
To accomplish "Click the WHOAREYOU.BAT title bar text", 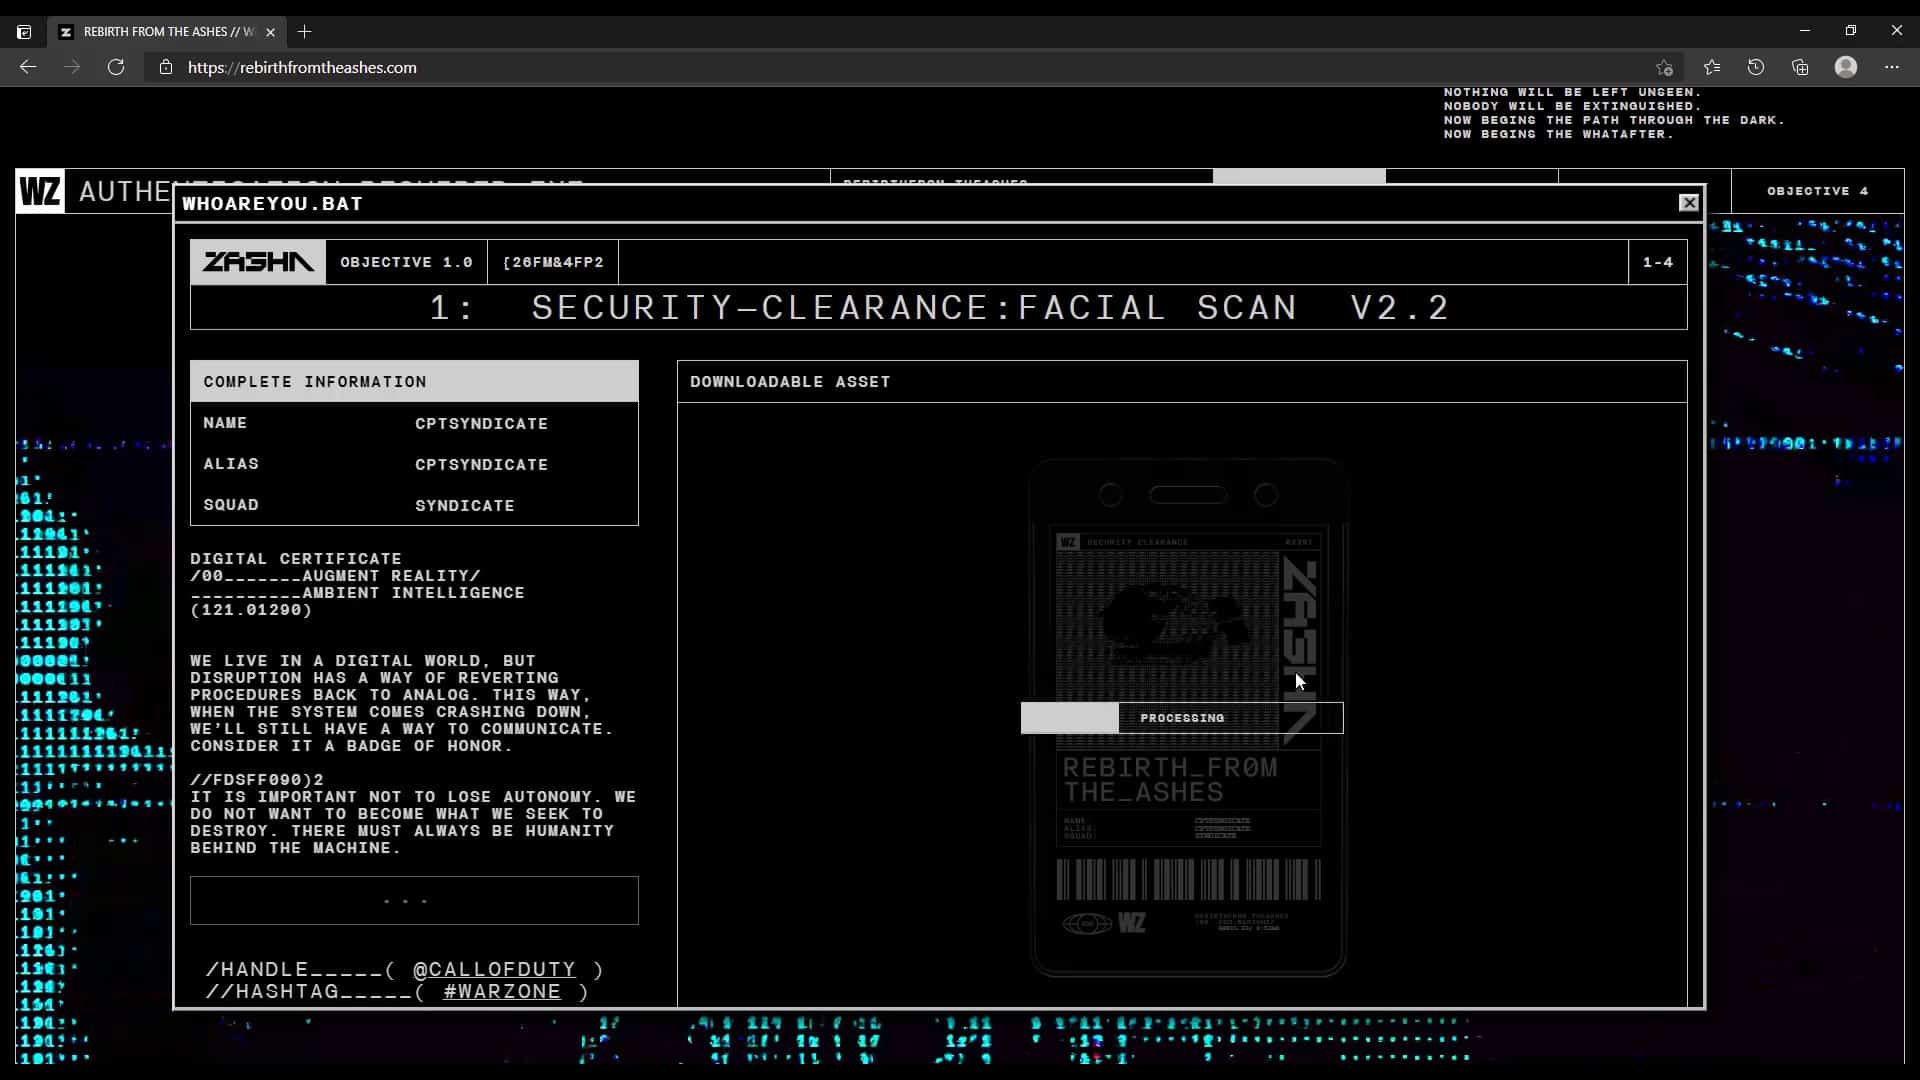I will point(272,203).
